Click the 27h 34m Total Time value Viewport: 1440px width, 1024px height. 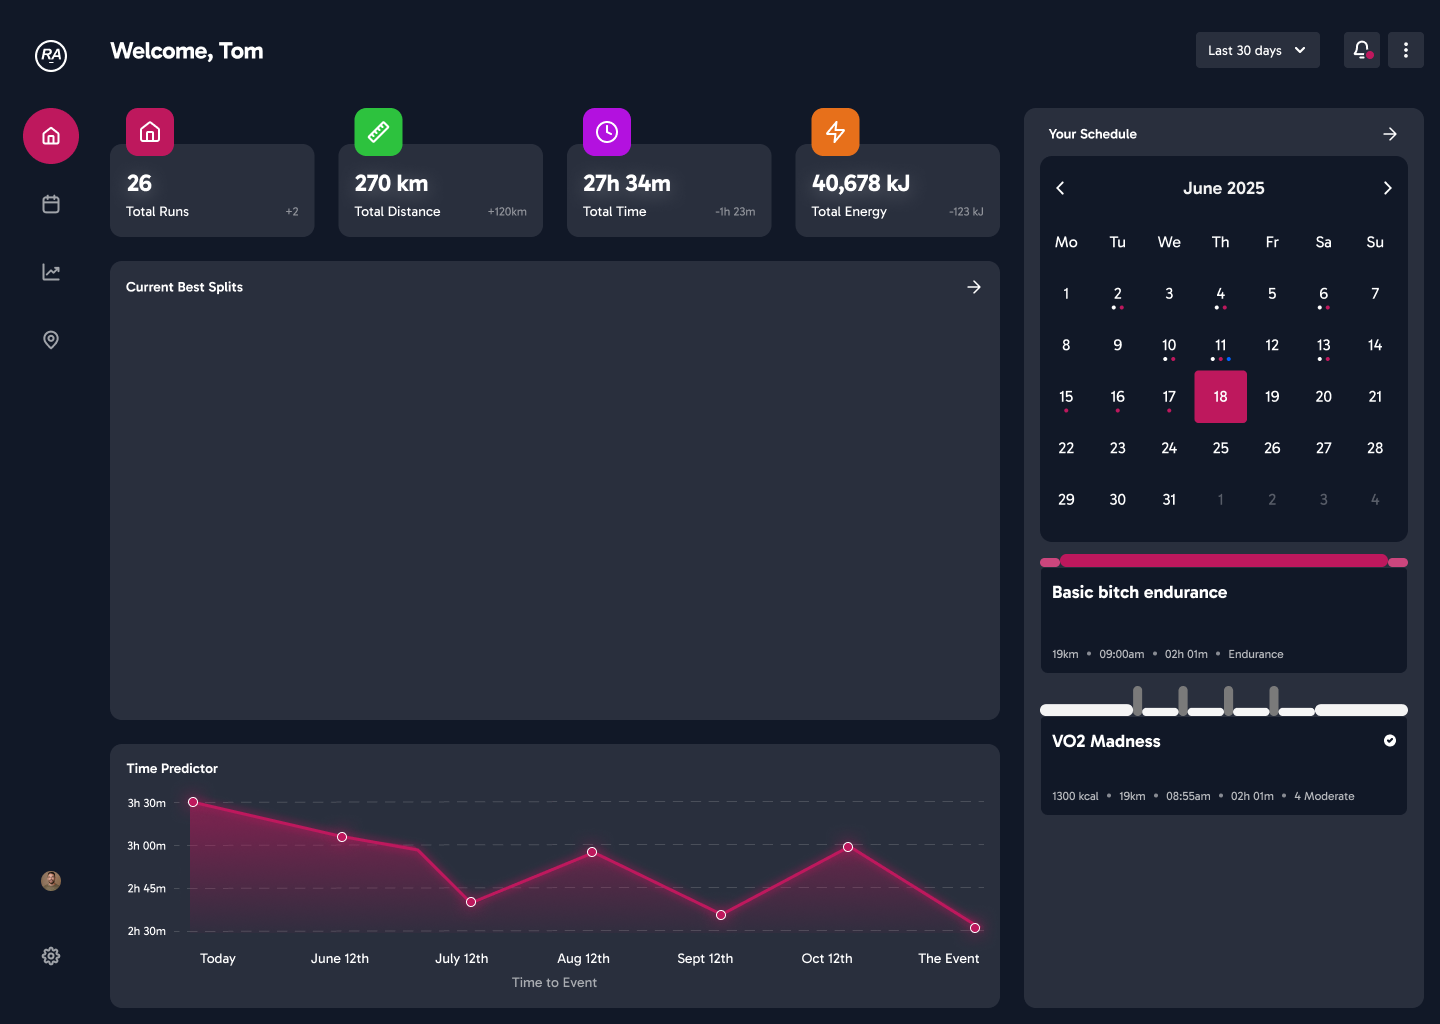coord(627,183)
